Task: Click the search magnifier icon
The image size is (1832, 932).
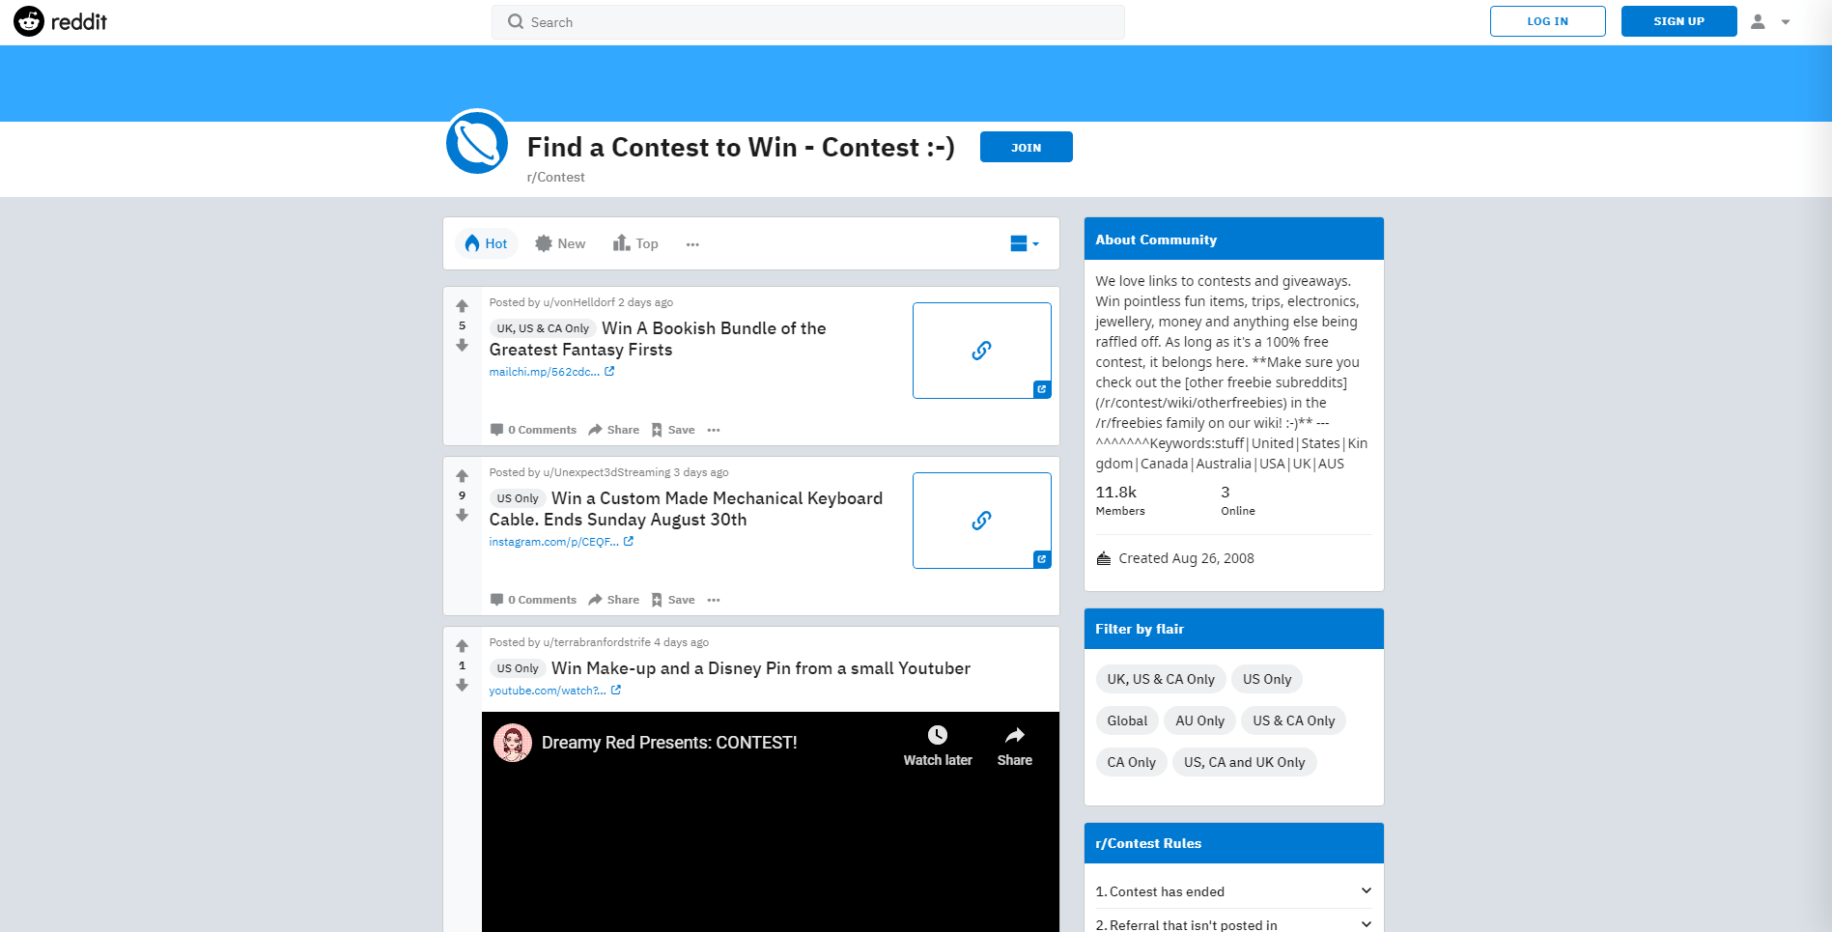Action: pos(515,21)
